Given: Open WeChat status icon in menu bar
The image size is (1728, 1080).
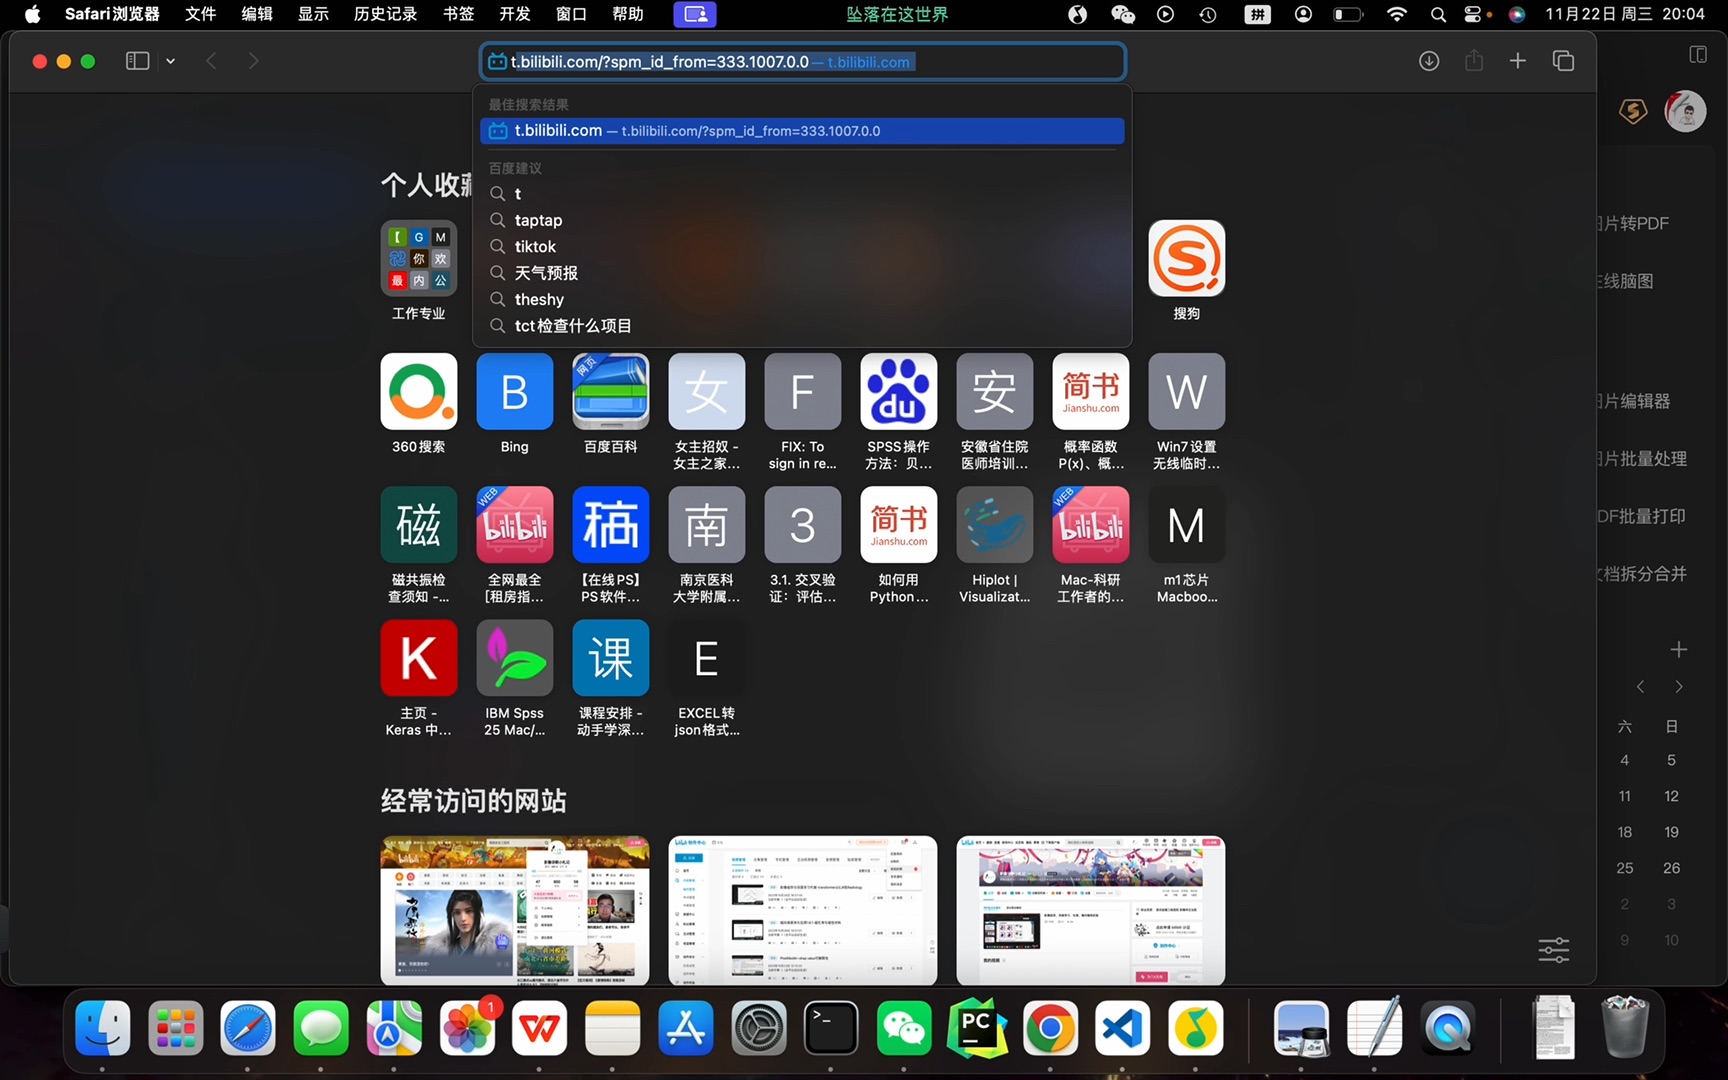Looking at the screenshot, I should click(1123, 14).
